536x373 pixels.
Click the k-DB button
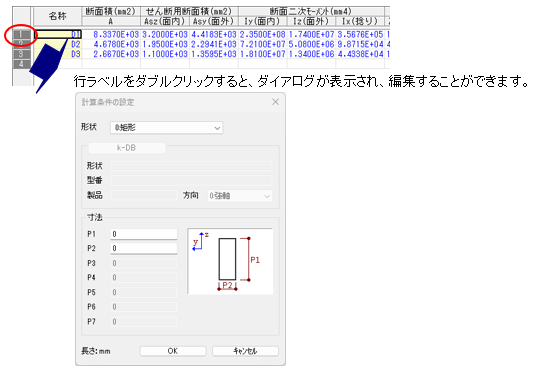tap(127, 148)
